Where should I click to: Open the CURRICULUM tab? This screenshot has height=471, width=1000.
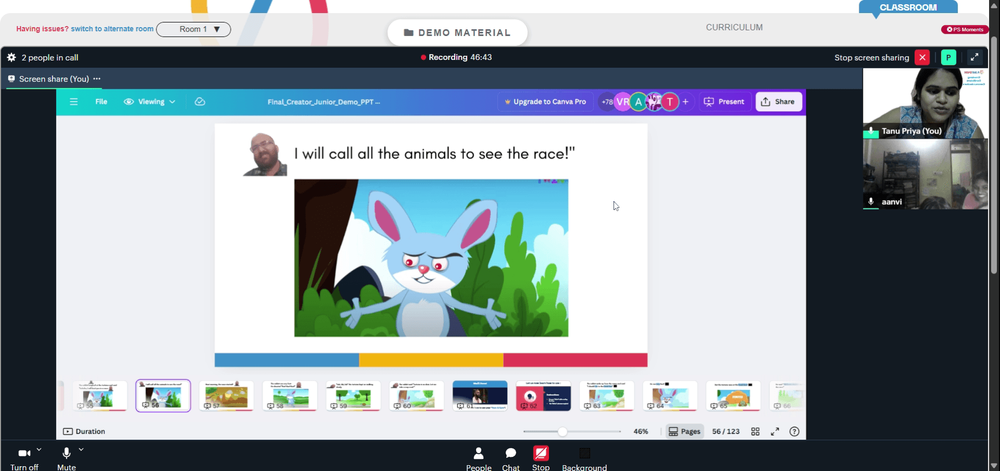pyautogui.click(x=734, y=27)
